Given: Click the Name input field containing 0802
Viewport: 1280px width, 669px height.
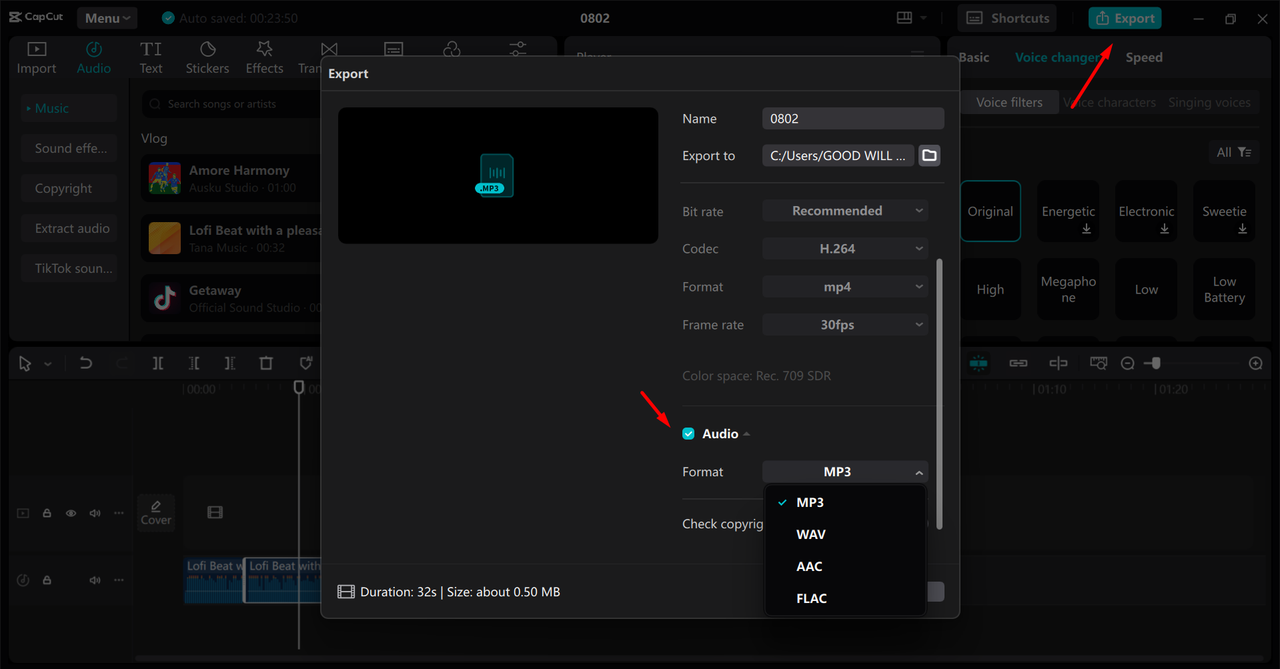Looking at the screenshot, I should pyautogui.click(x=853, y=118).
